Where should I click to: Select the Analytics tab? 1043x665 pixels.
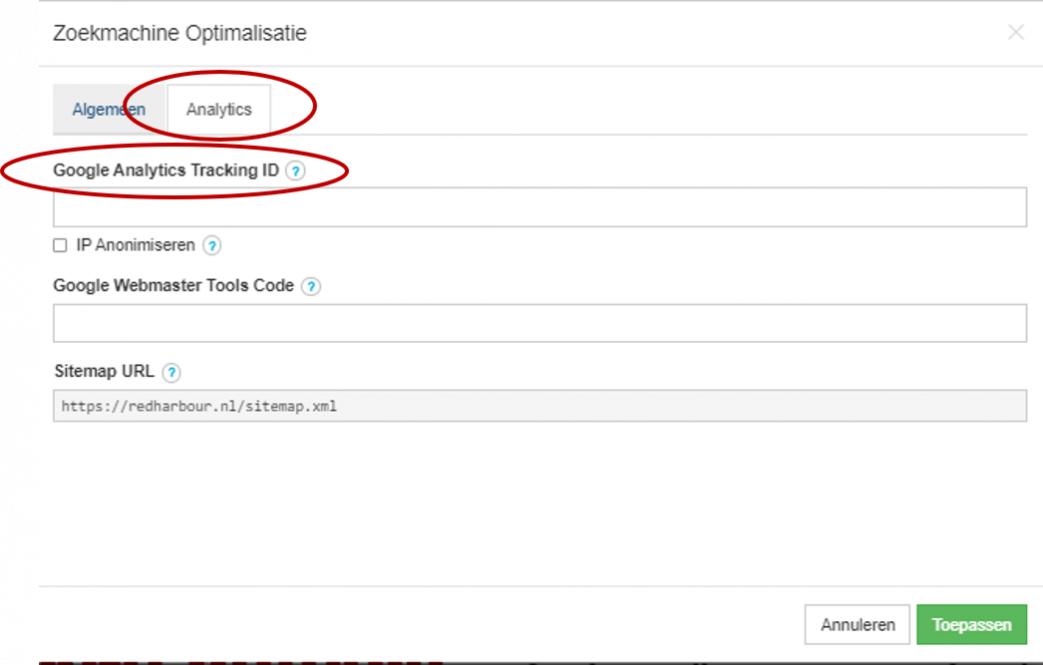click(x=219, y=110)
